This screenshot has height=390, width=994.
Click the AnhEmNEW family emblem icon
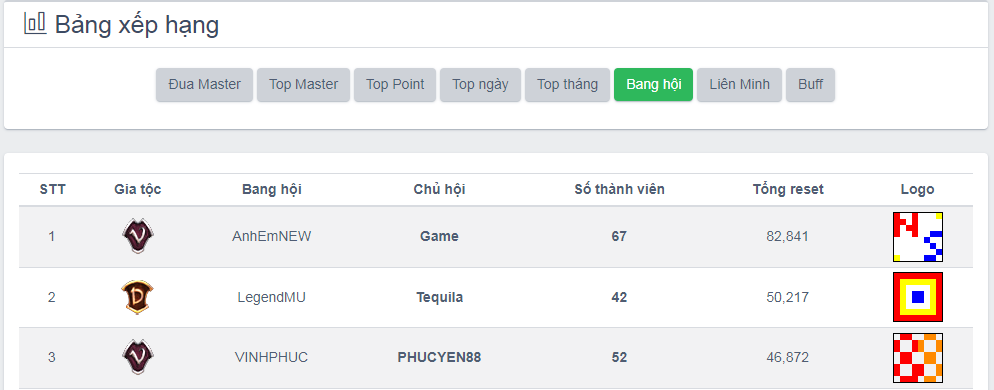pyautogui.click(x=138, y=236)
